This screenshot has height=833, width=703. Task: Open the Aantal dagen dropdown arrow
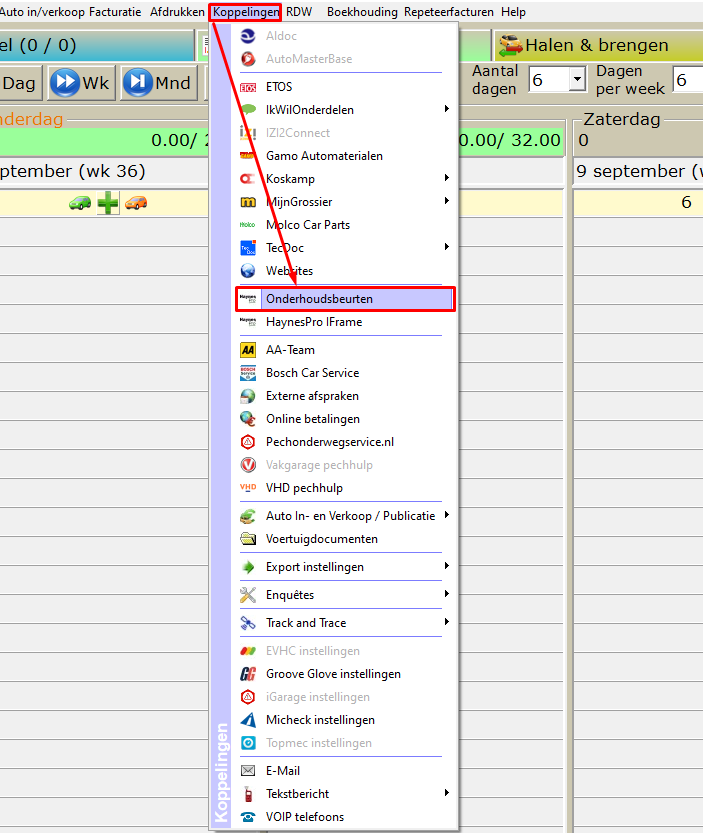pyautogui.click(x=577, y=80)
